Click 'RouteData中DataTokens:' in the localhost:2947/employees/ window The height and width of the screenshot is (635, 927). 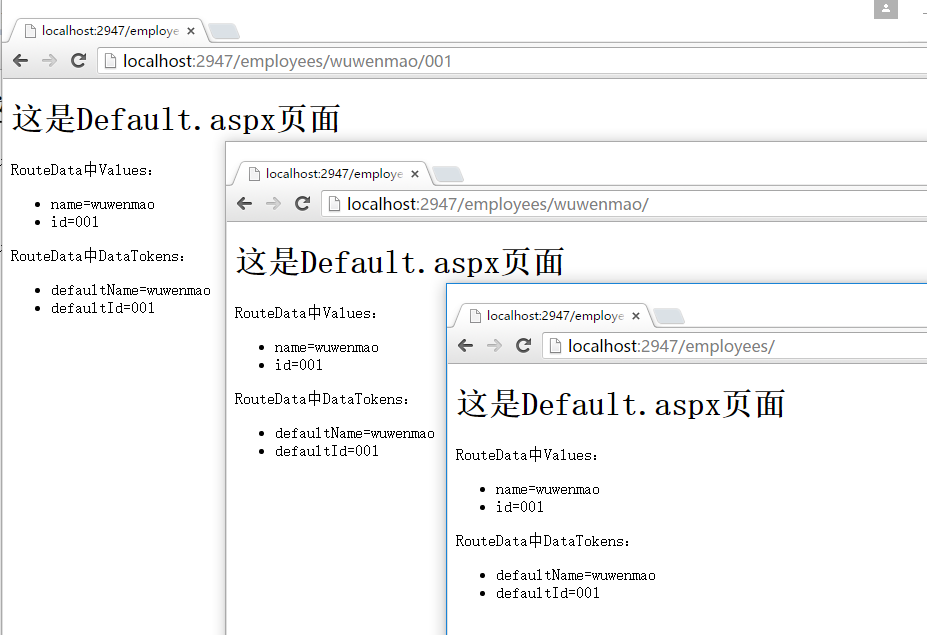543,541
